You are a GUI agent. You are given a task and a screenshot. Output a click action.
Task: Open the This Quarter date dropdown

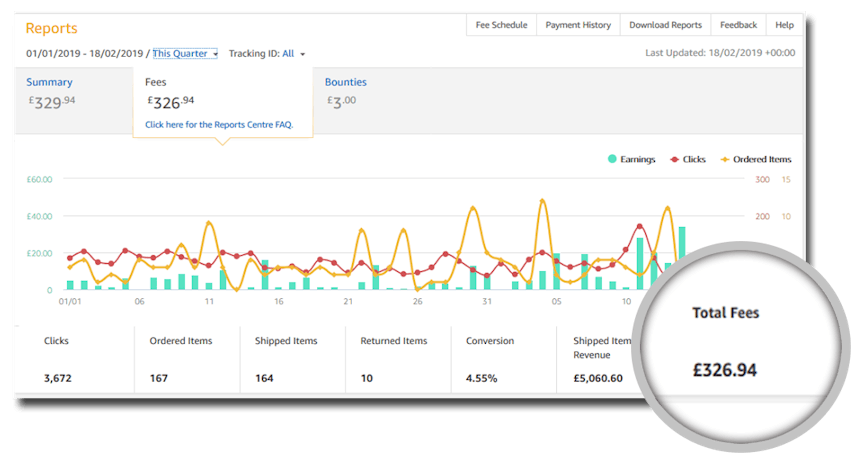pyautogui.click(x=184, y=53)
